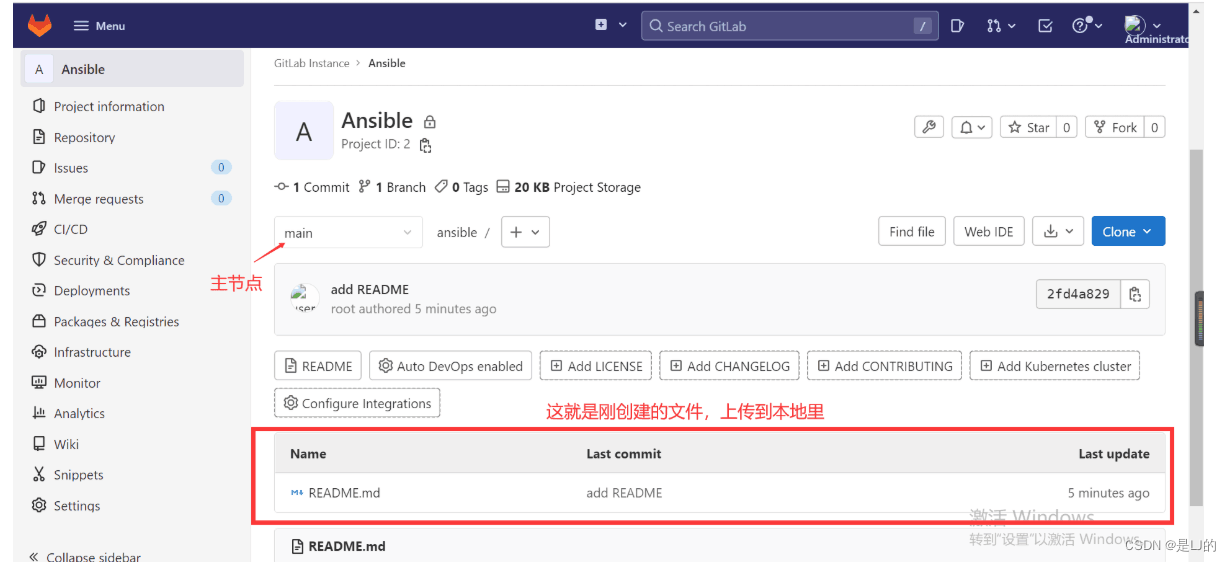This screenshot has height=562, width=1231.
Task: Open Settings gear icon in sidebar
Action: 39,505
